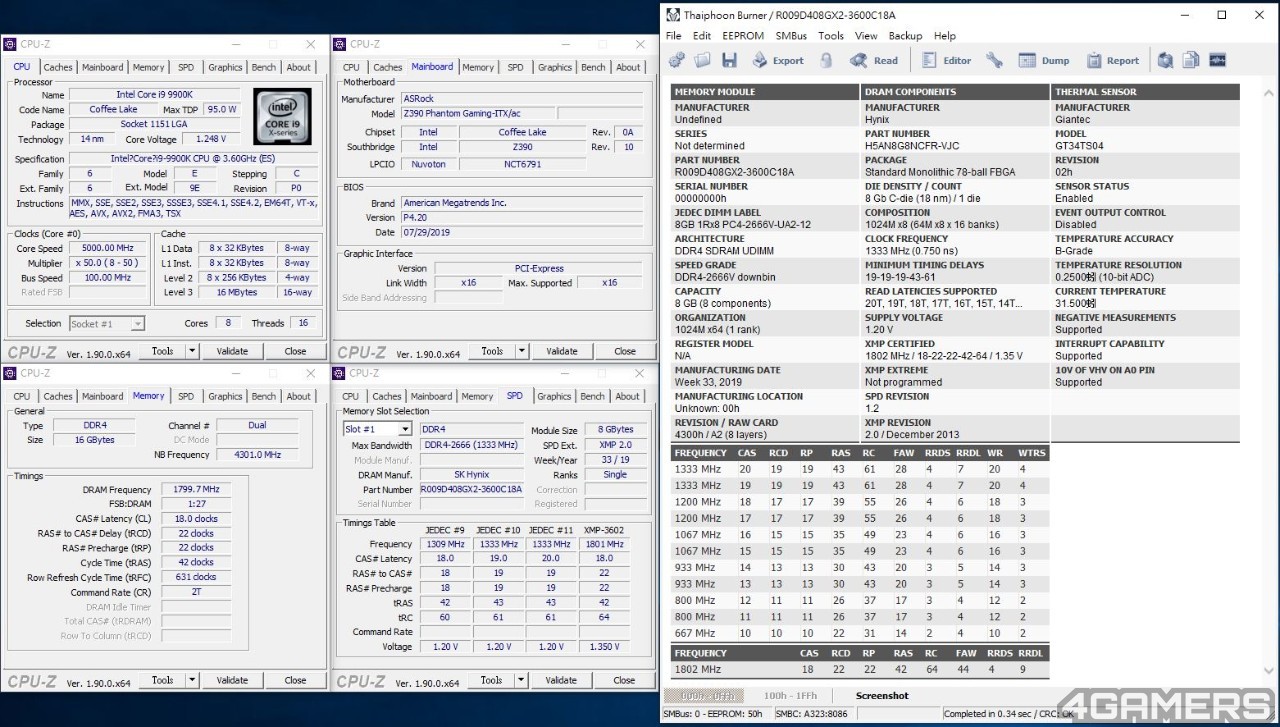Viewport: 1280px width, 727px height.
Task: Switch to SPD tab in the Memory window
Action: pos(186,397)
